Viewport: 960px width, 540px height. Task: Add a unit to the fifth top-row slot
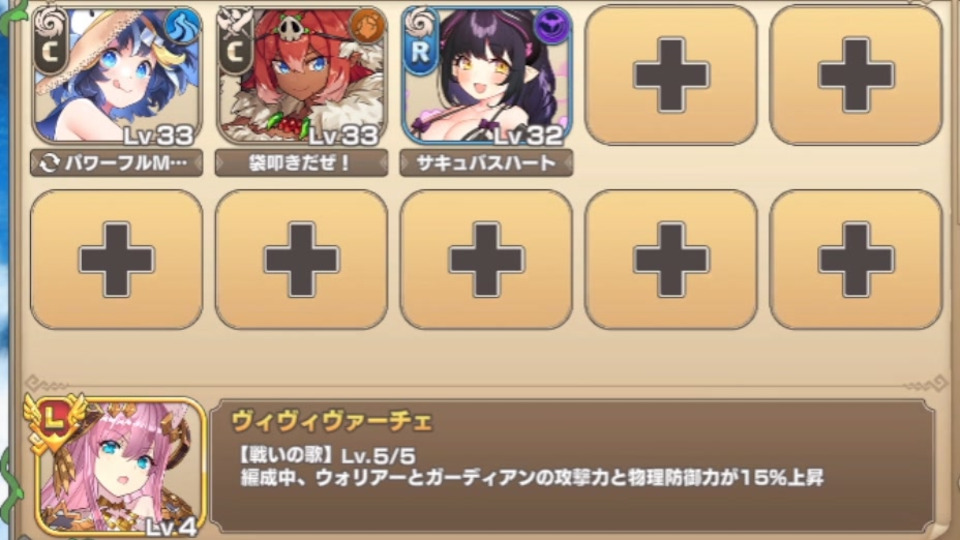pos(855,75)
